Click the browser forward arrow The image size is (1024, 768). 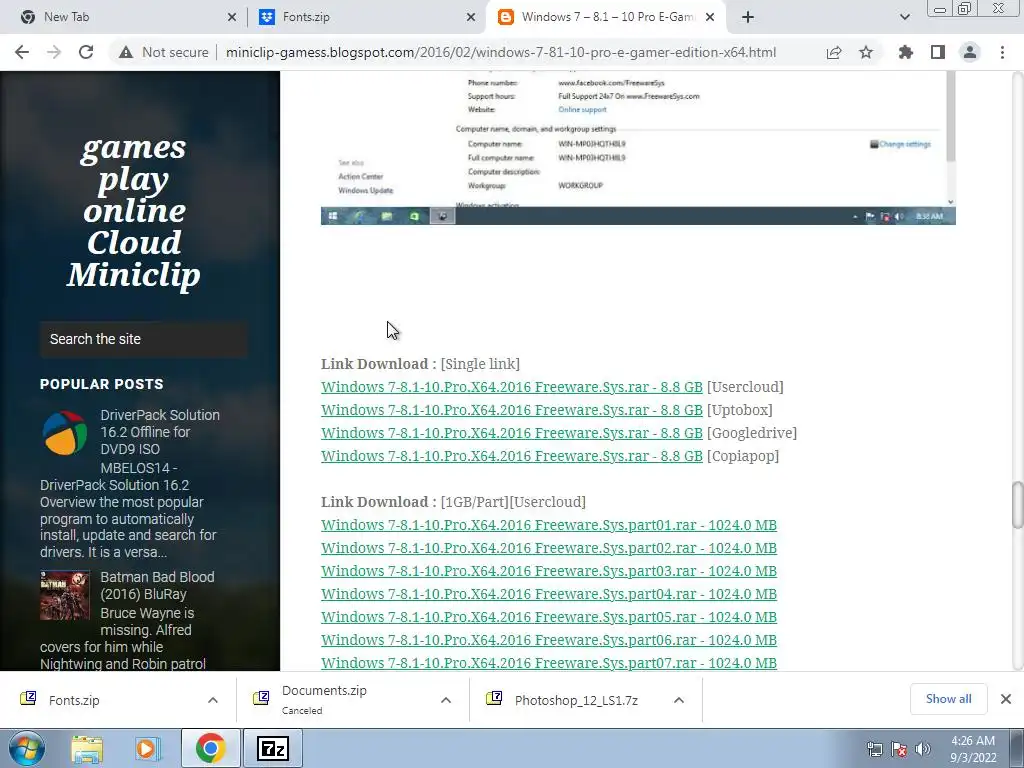54,52
